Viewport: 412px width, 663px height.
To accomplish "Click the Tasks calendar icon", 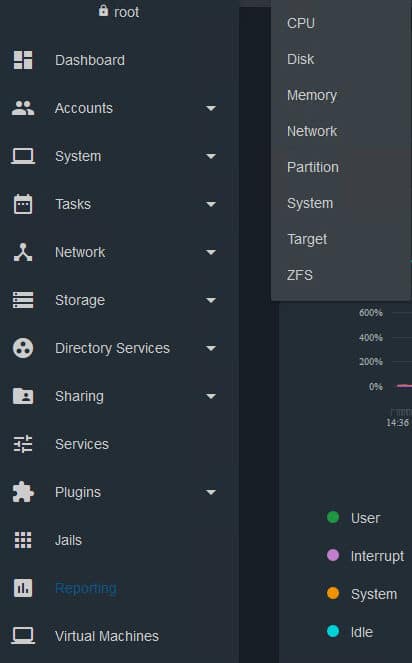I will point(23,204).
